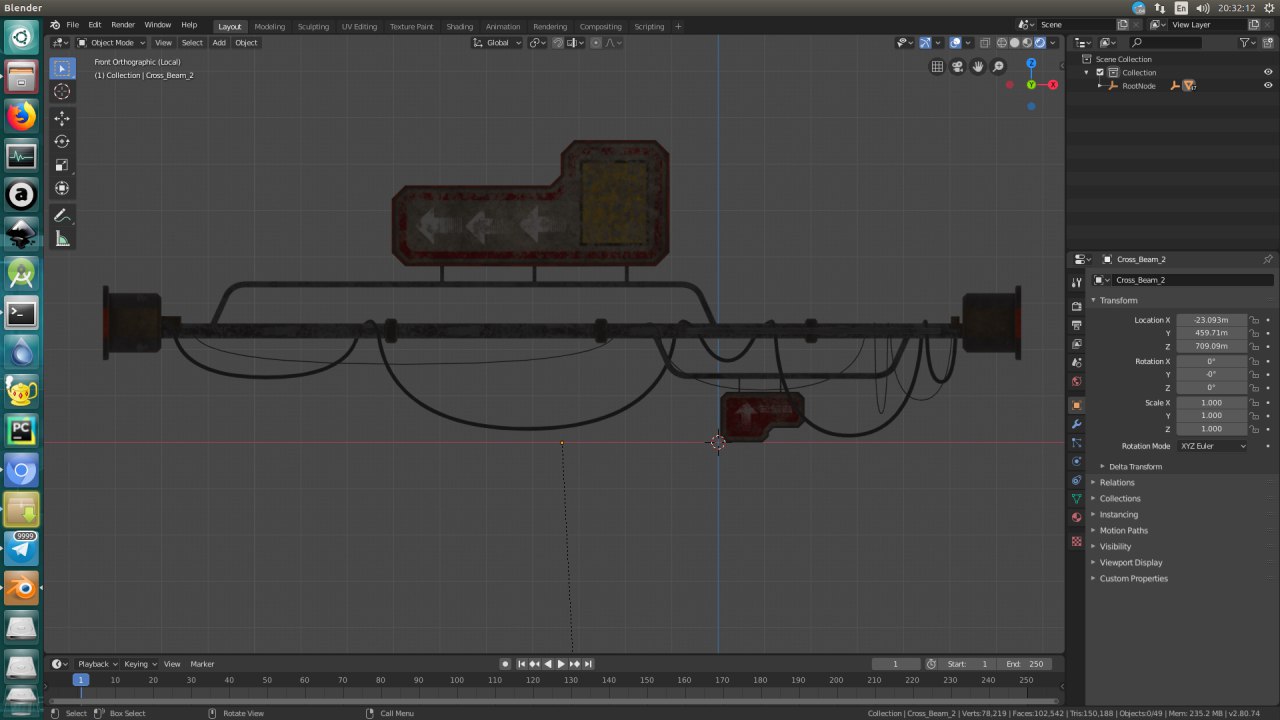
Task: Select the Move tool
Action: click(62, 118)
